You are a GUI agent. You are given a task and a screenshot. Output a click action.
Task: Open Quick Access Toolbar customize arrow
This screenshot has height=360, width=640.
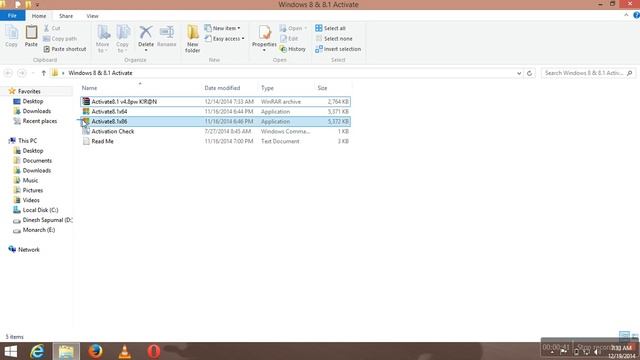(37, 4)
